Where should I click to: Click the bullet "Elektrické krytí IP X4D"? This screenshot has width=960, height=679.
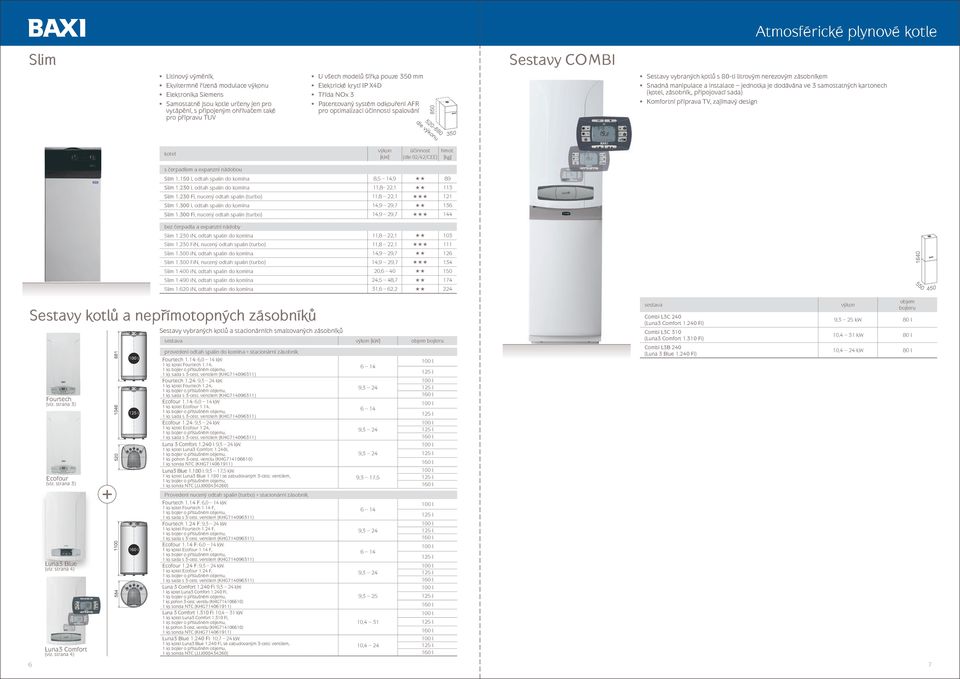[349, 86]
